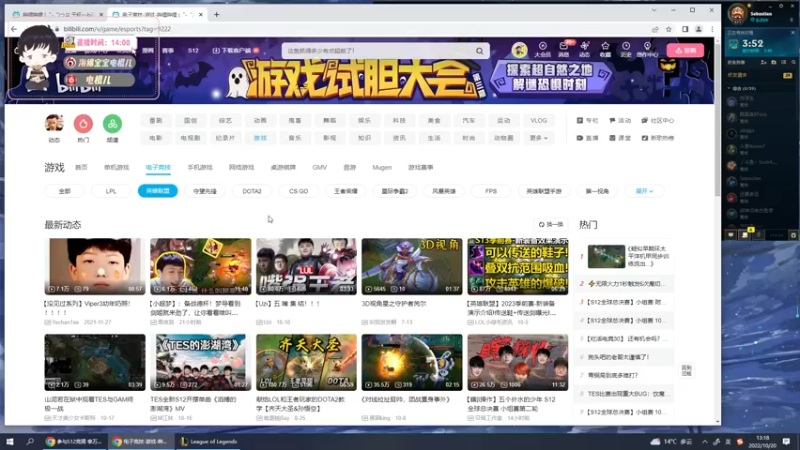800x450 pixels.
Task: Open trending item 2 无限火力
Action: coord(627,284)
